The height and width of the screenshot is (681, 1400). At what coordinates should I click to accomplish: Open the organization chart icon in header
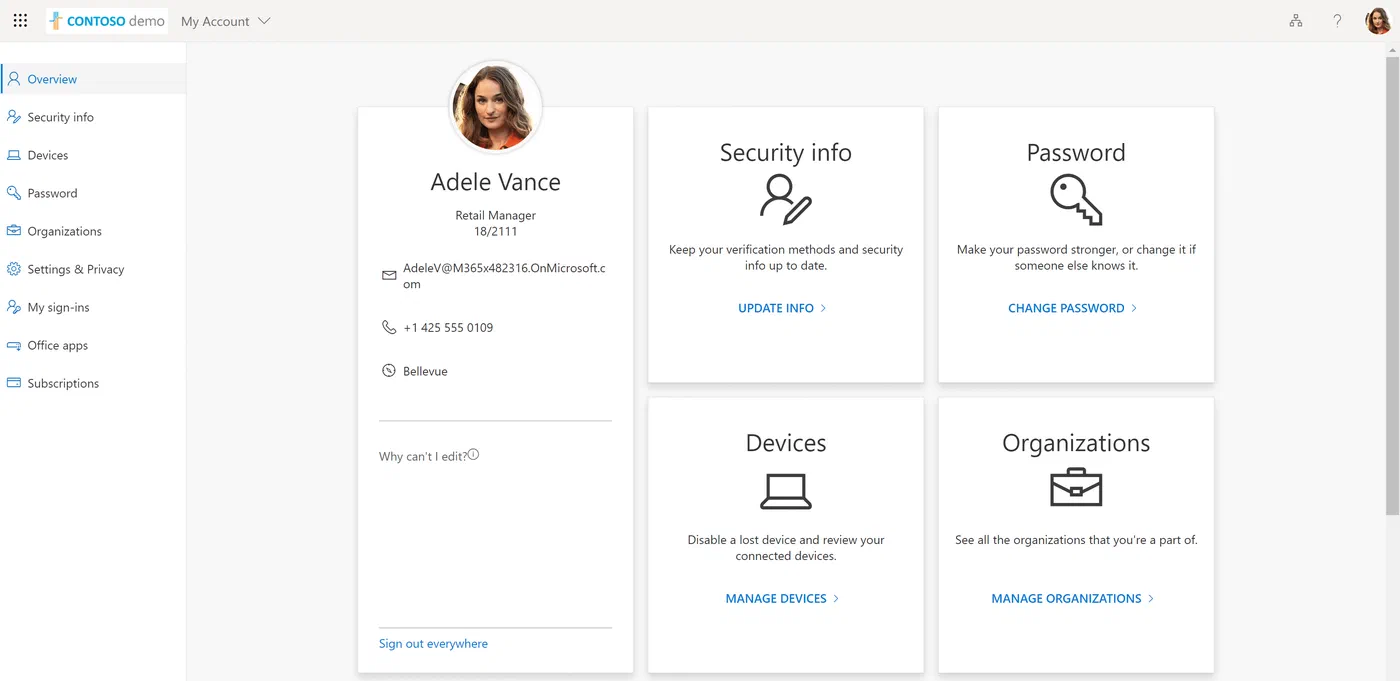point(1296,21)
